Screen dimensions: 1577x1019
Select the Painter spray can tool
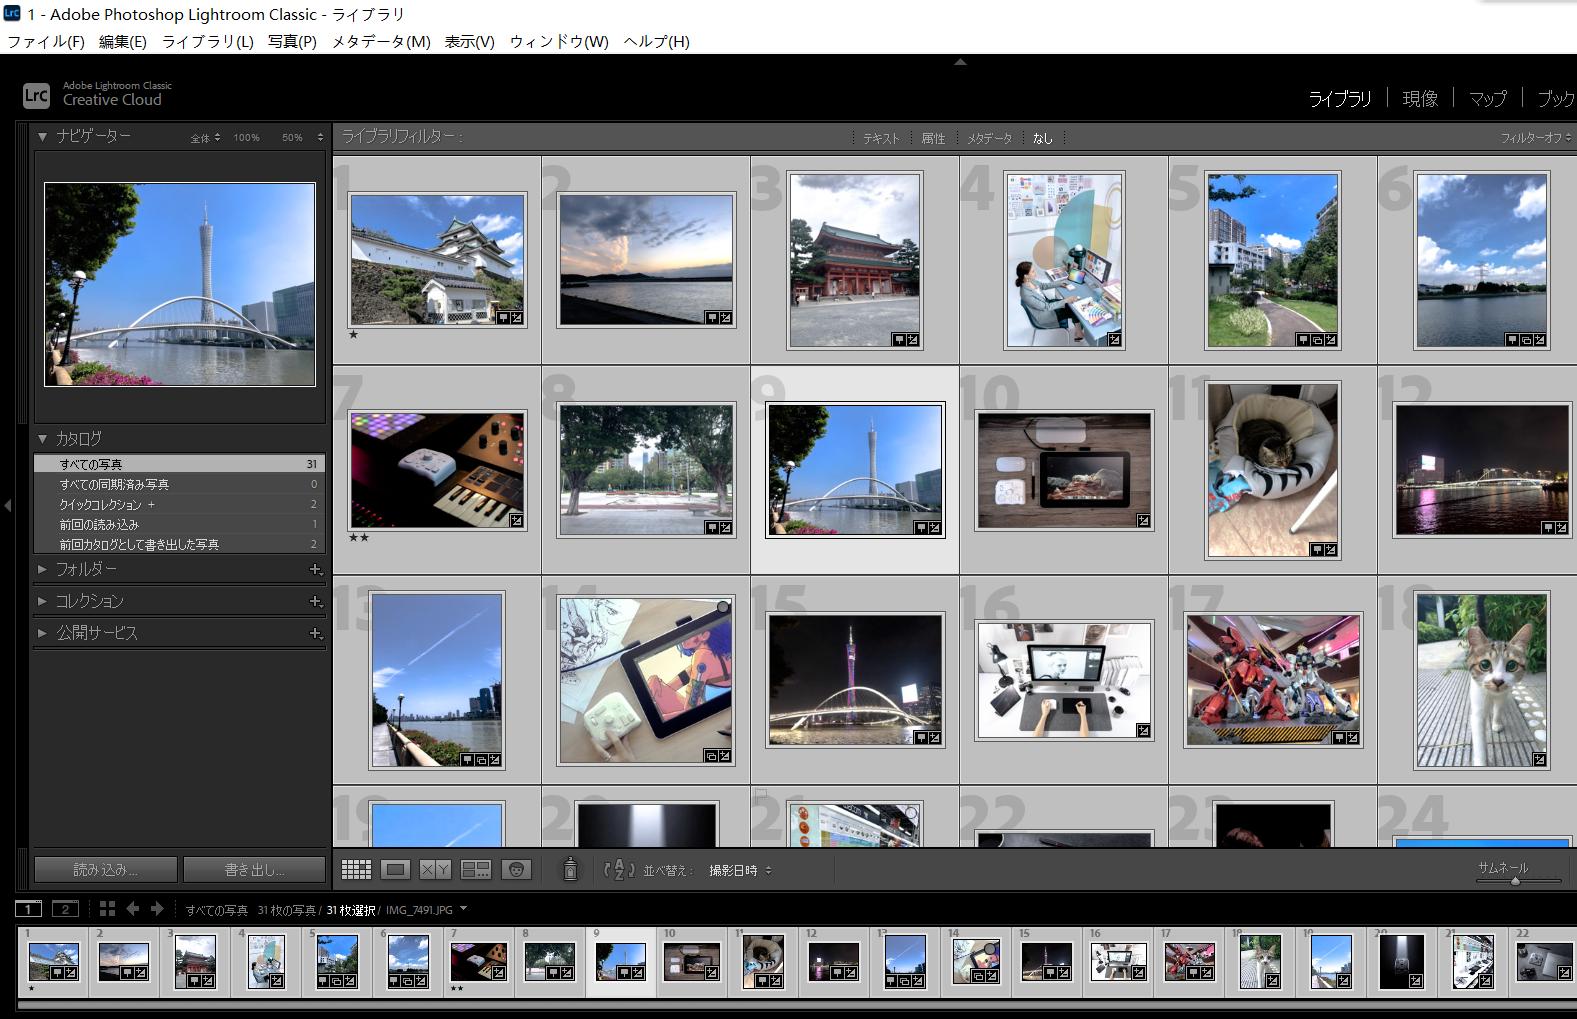click(x=570, y=869)
